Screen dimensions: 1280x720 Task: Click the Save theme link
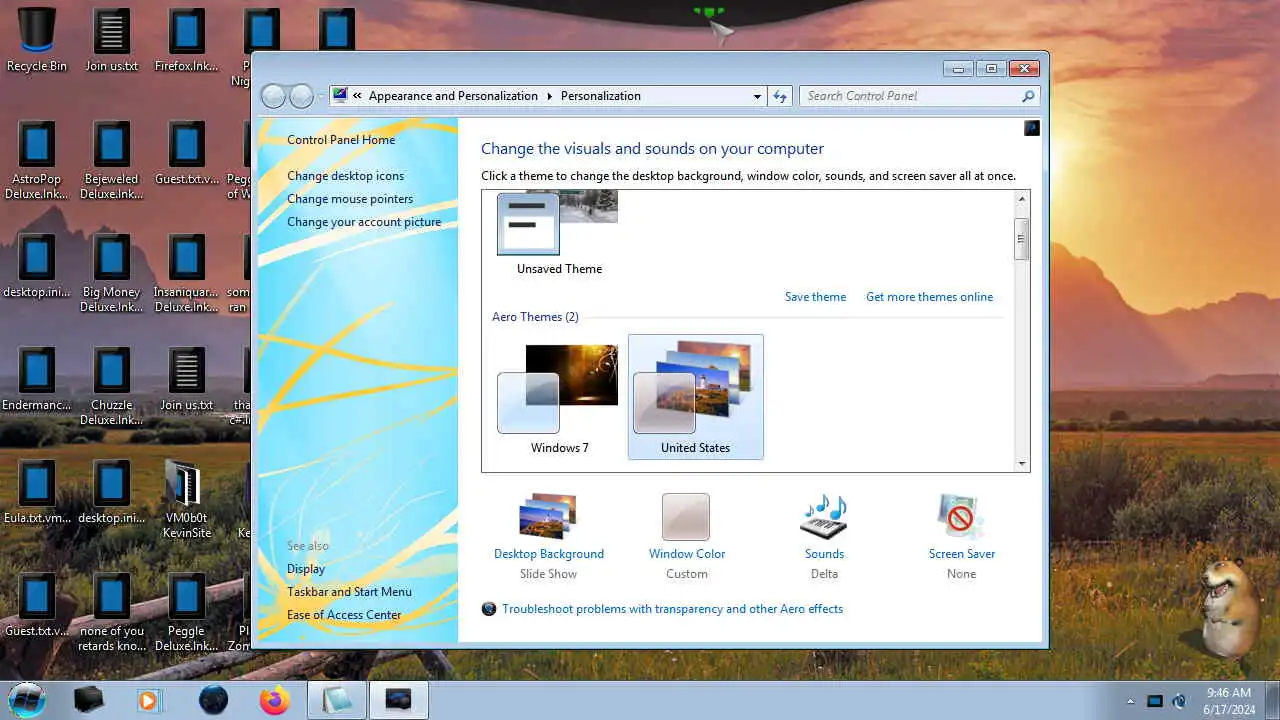815,297
